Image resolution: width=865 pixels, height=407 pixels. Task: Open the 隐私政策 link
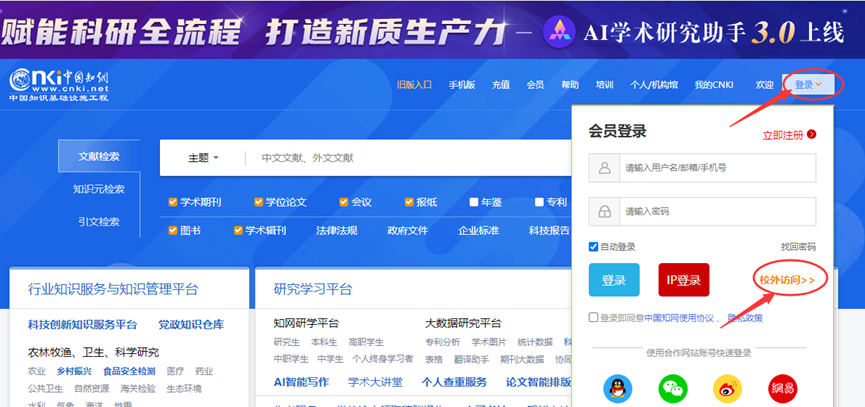[x=745, y=318]
